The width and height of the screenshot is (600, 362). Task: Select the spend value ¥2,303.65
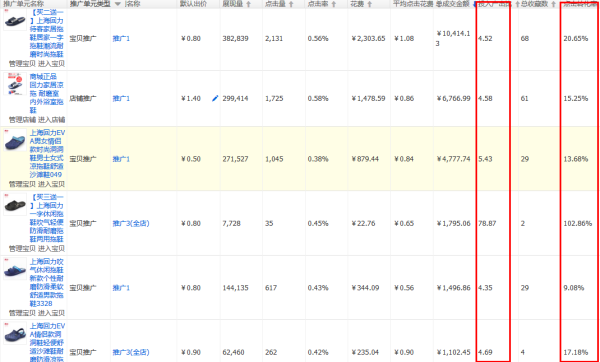click(x=368, y=39)
